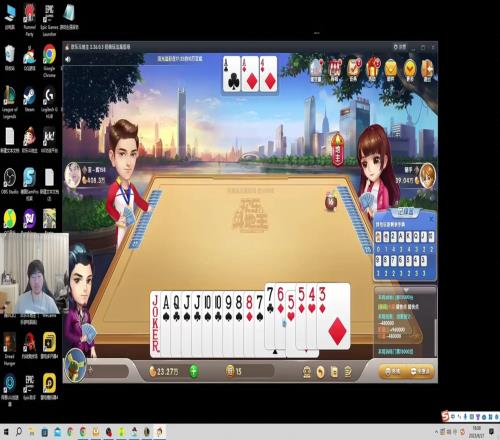Open the card record icon in bottom bar
Screen dimensions: 500x440
pyautogui.click(x=334, y=372)
